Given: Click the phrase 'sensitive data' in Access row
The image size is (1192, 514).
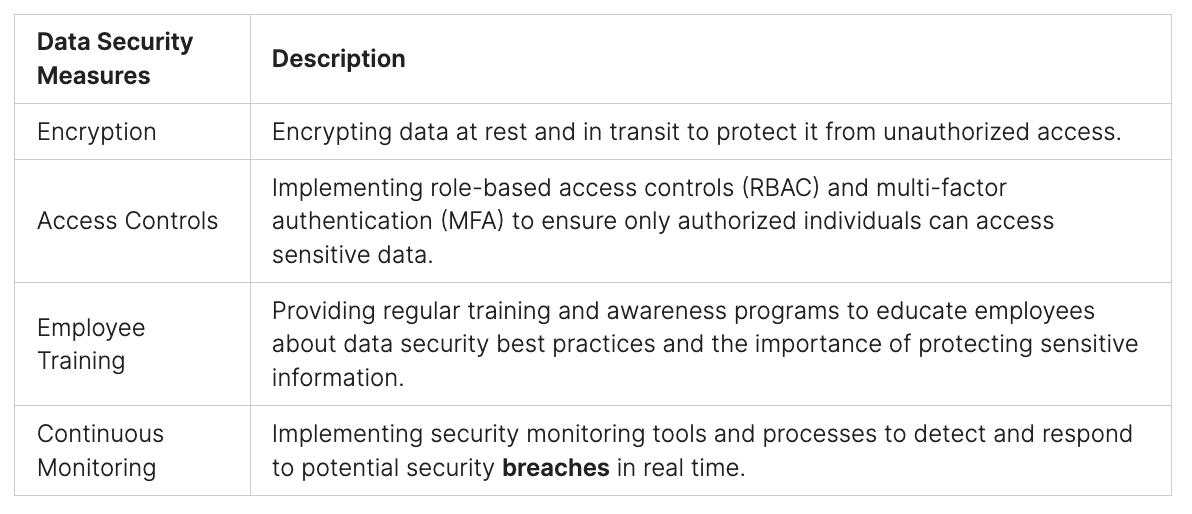Looking at the screenshot, I should coord(352,254).
